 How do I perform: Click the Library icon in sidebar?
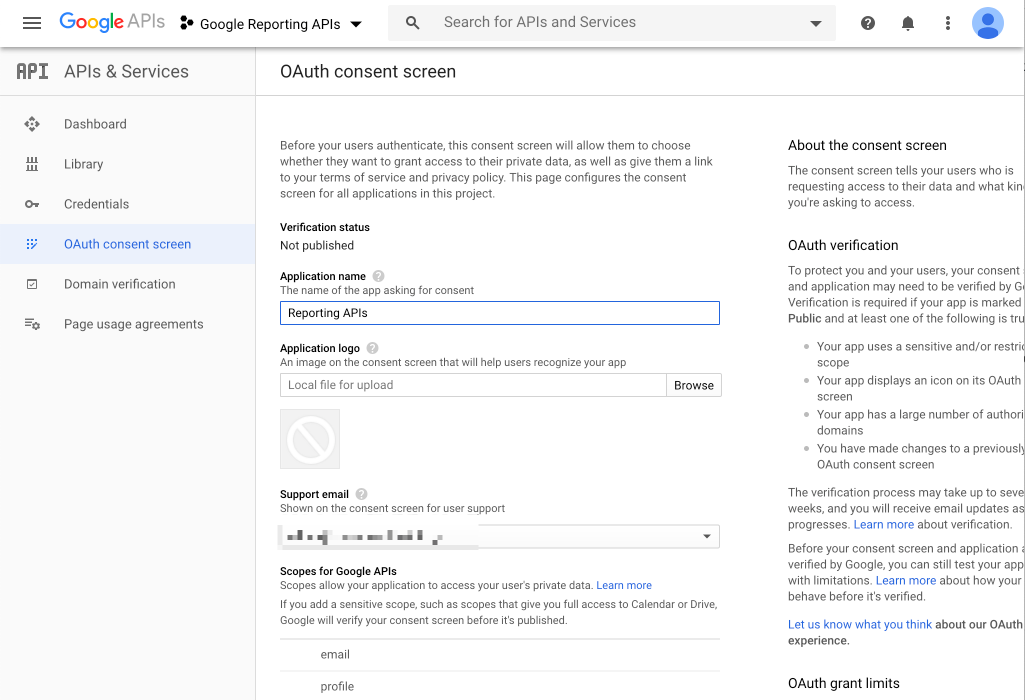point(32,164)
